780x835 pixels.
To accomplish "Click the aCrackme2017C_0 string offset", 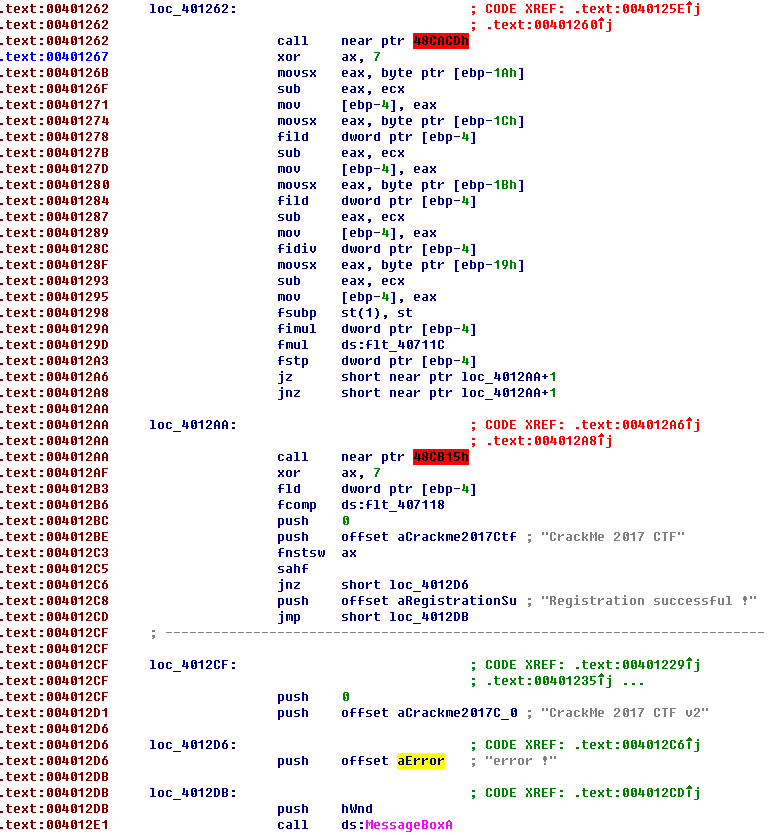I will click(x=457, y=713).
